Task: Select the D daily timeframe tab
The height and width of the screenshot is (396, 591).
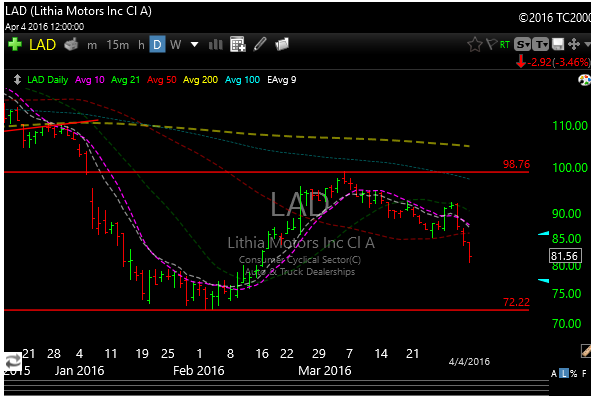Action: 157,45
